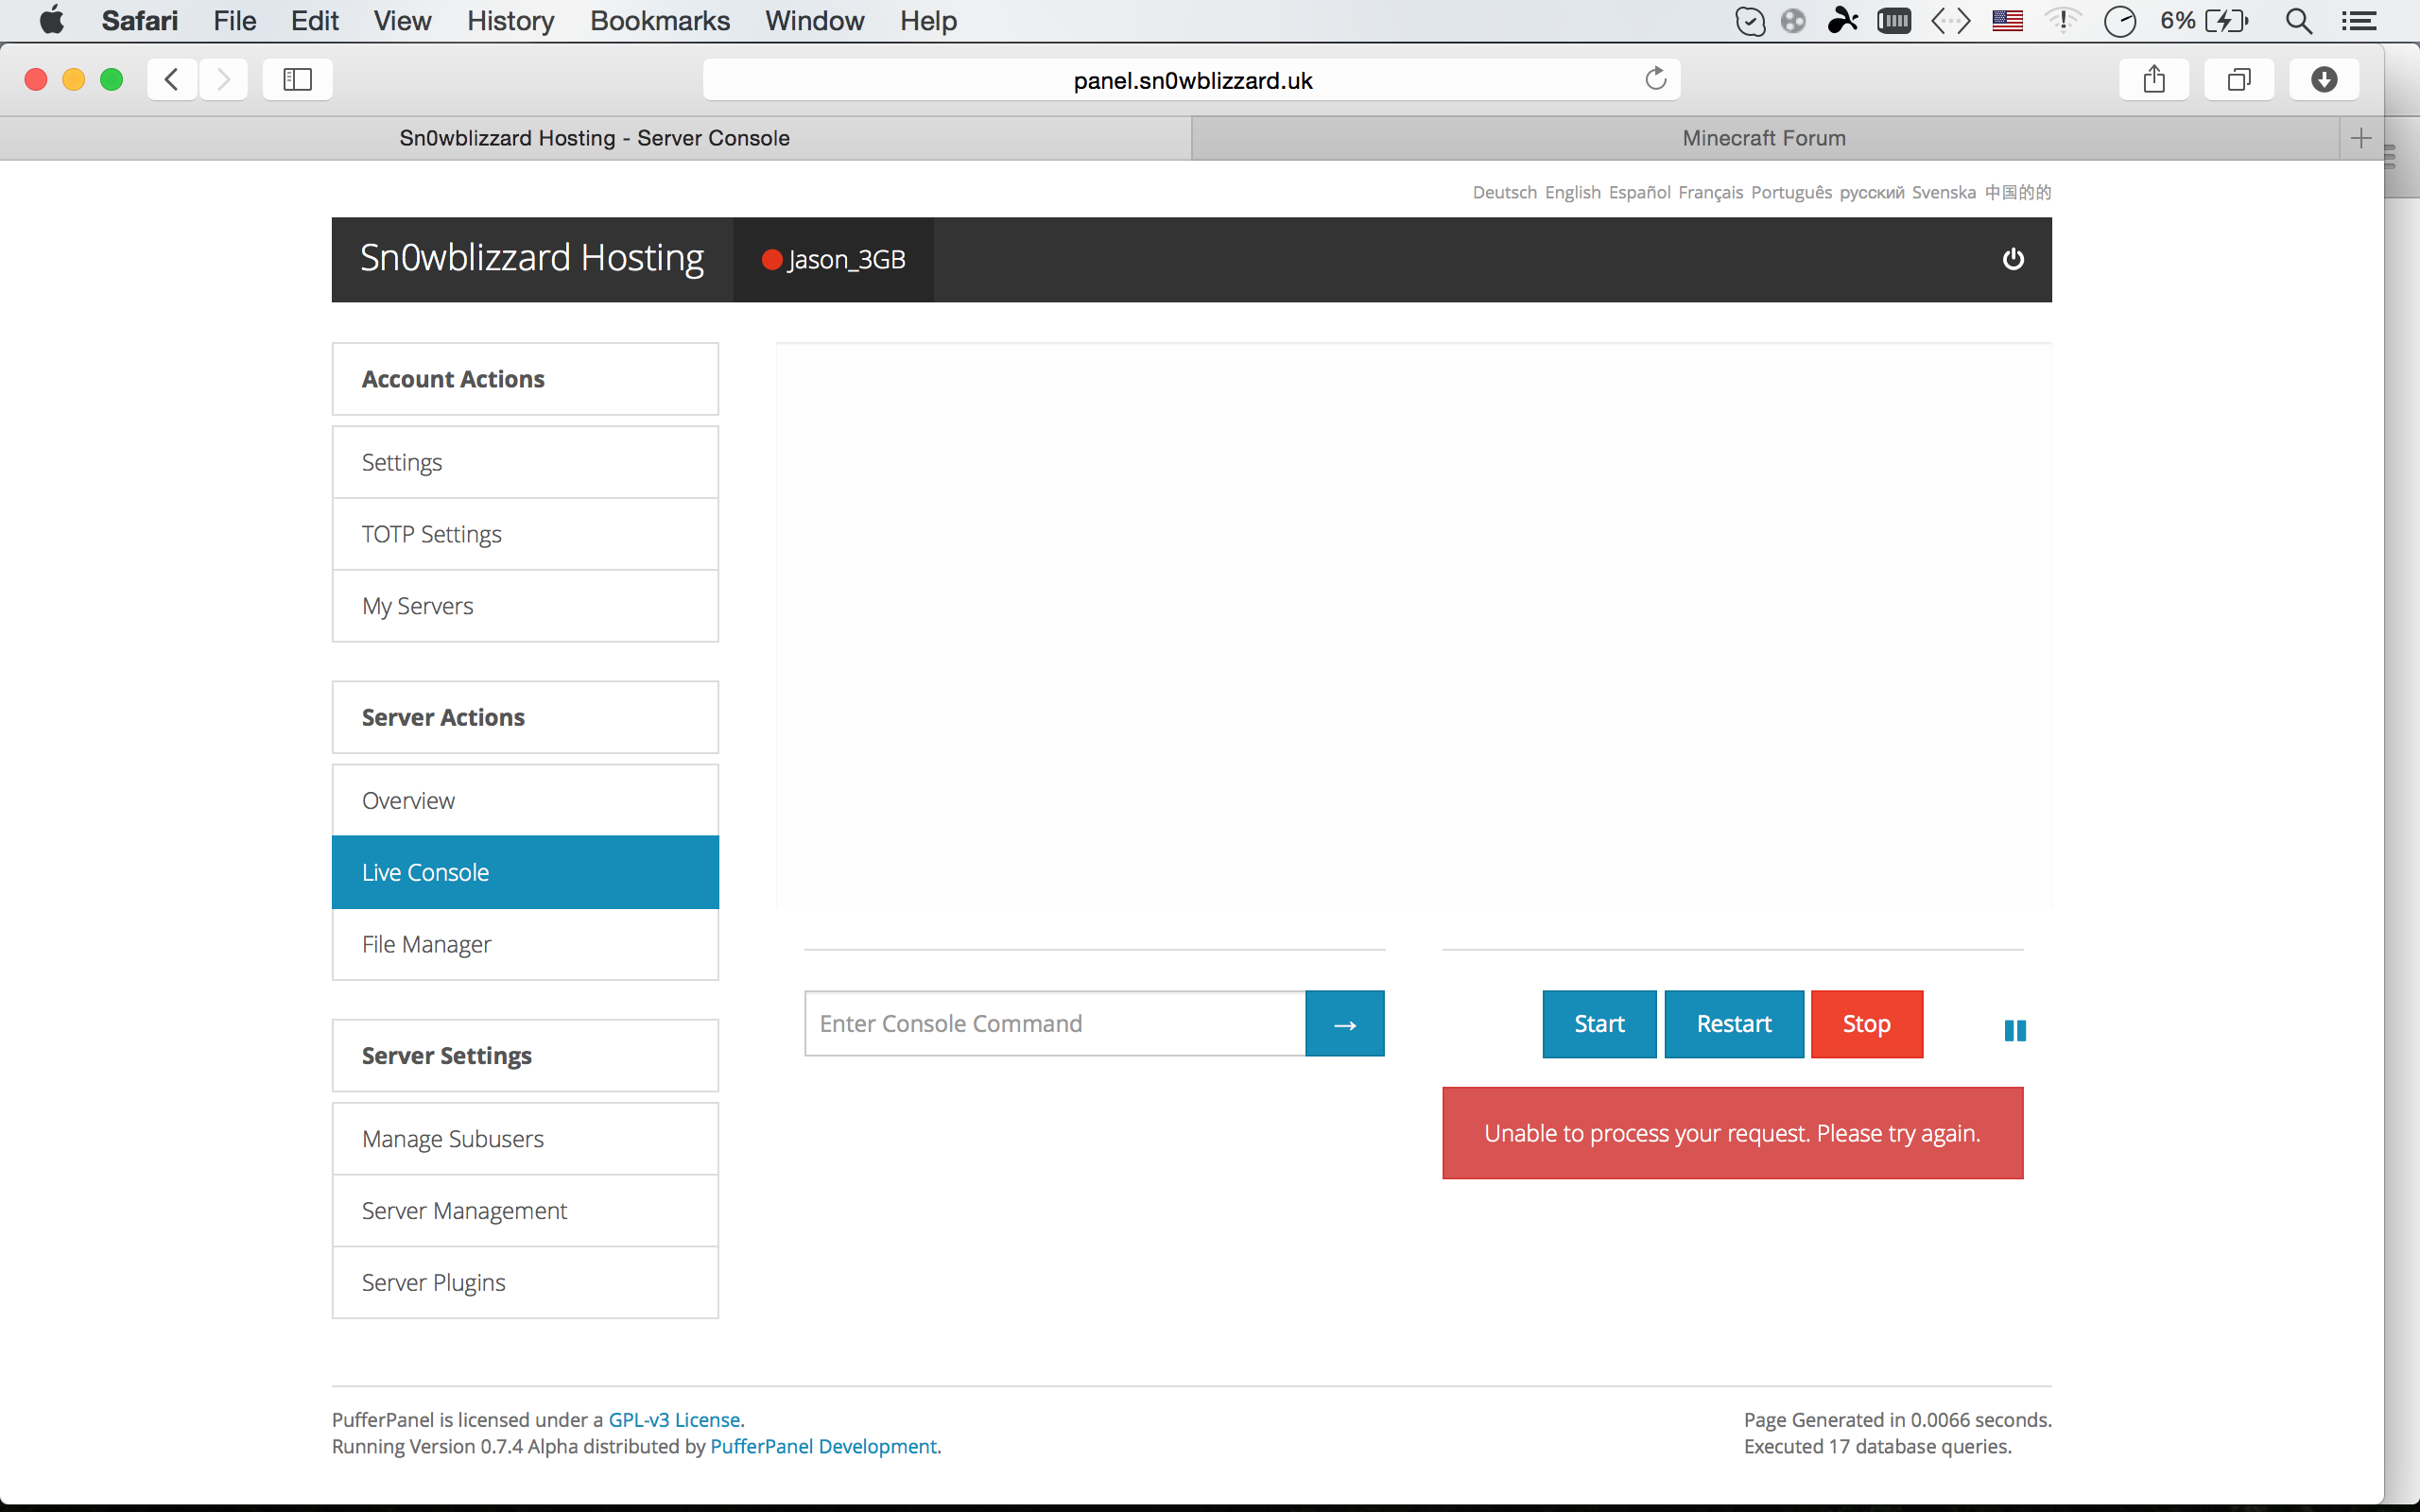This screenshot has width=2420, height=1512.
Task: Reload the page in Safari
Action: (x=1655, y=79)
